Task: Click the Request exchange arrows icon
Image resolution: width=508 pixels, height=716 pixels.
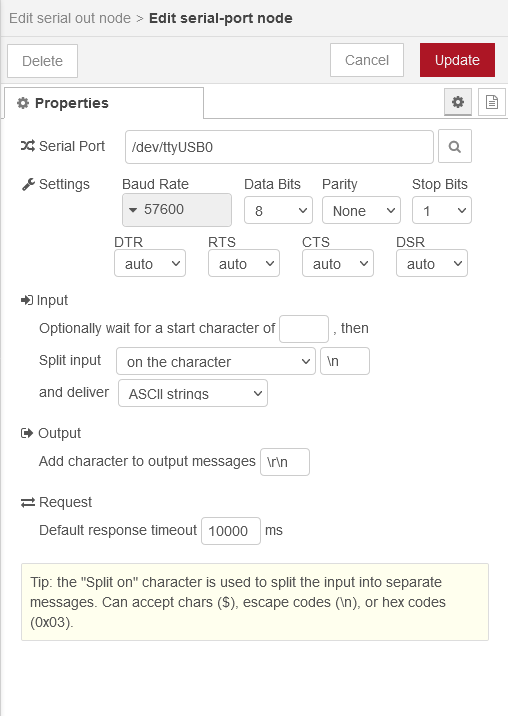Action: click(28, 502)
